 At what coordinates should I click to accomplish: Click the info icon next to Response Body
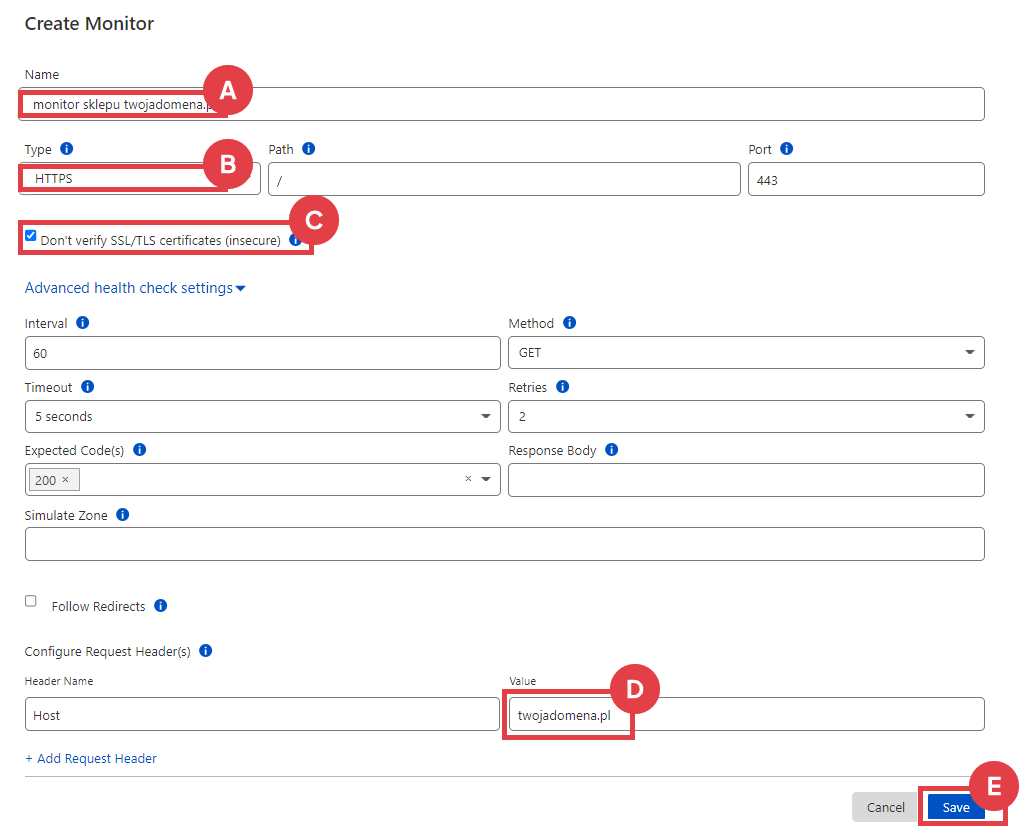tap(612, 450)
